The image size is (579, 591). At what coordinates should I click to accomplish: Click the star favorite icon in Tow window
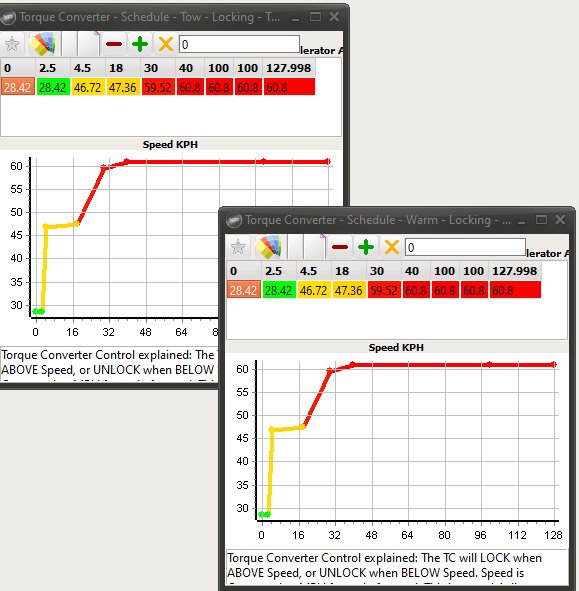(x=12, y=44)
